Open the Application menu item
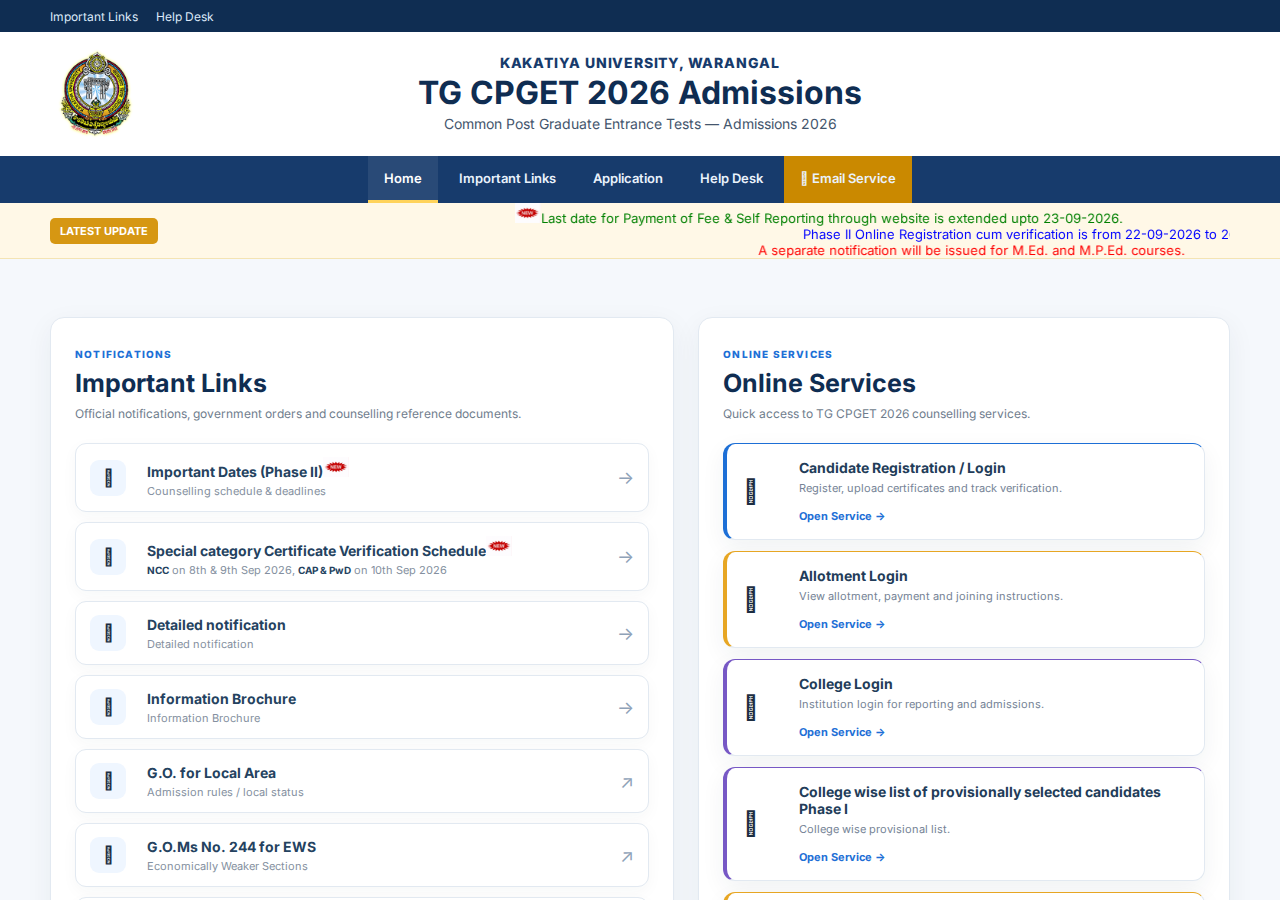Screen dimensions: 1280x900 tap(628, 179)
